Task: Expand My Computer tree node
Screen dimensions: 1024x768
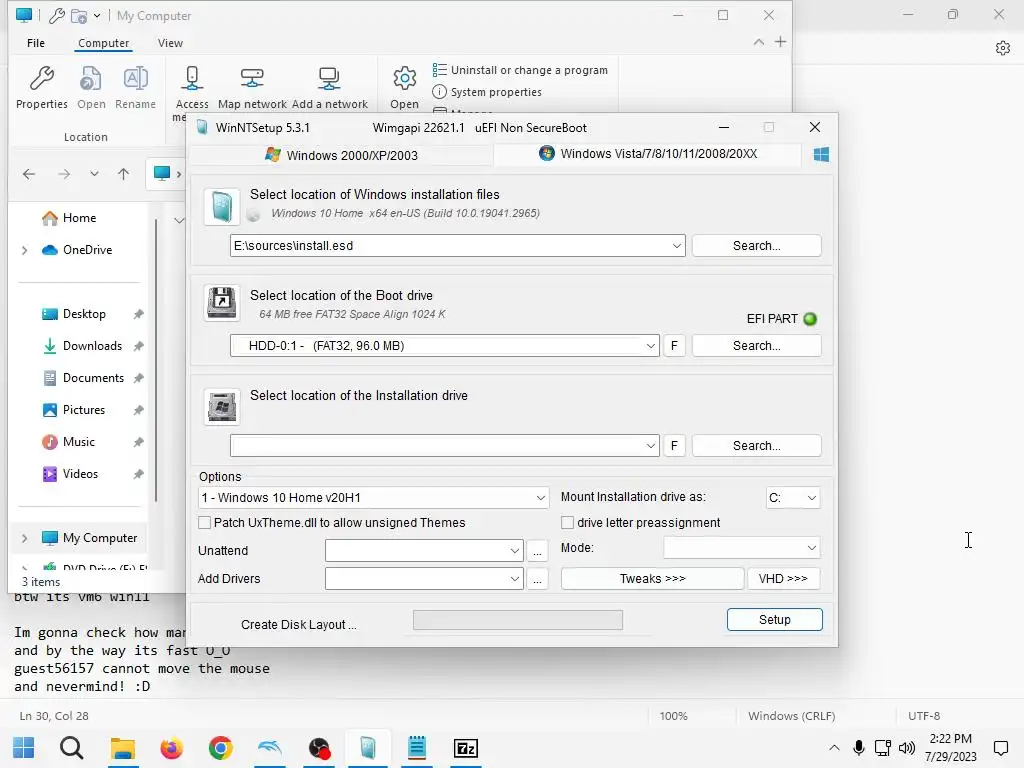Action: coord(24,538)
